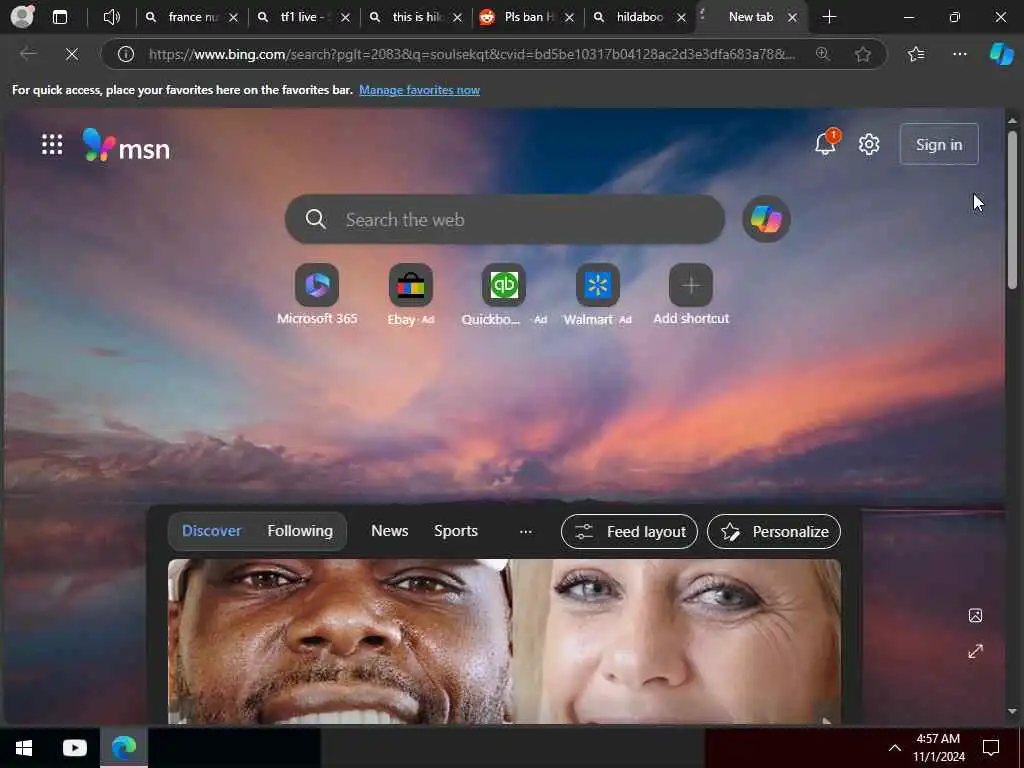Screen dimensions: 1024x768
Task: Open the Sports feed tab
Action: pos(456,531)
